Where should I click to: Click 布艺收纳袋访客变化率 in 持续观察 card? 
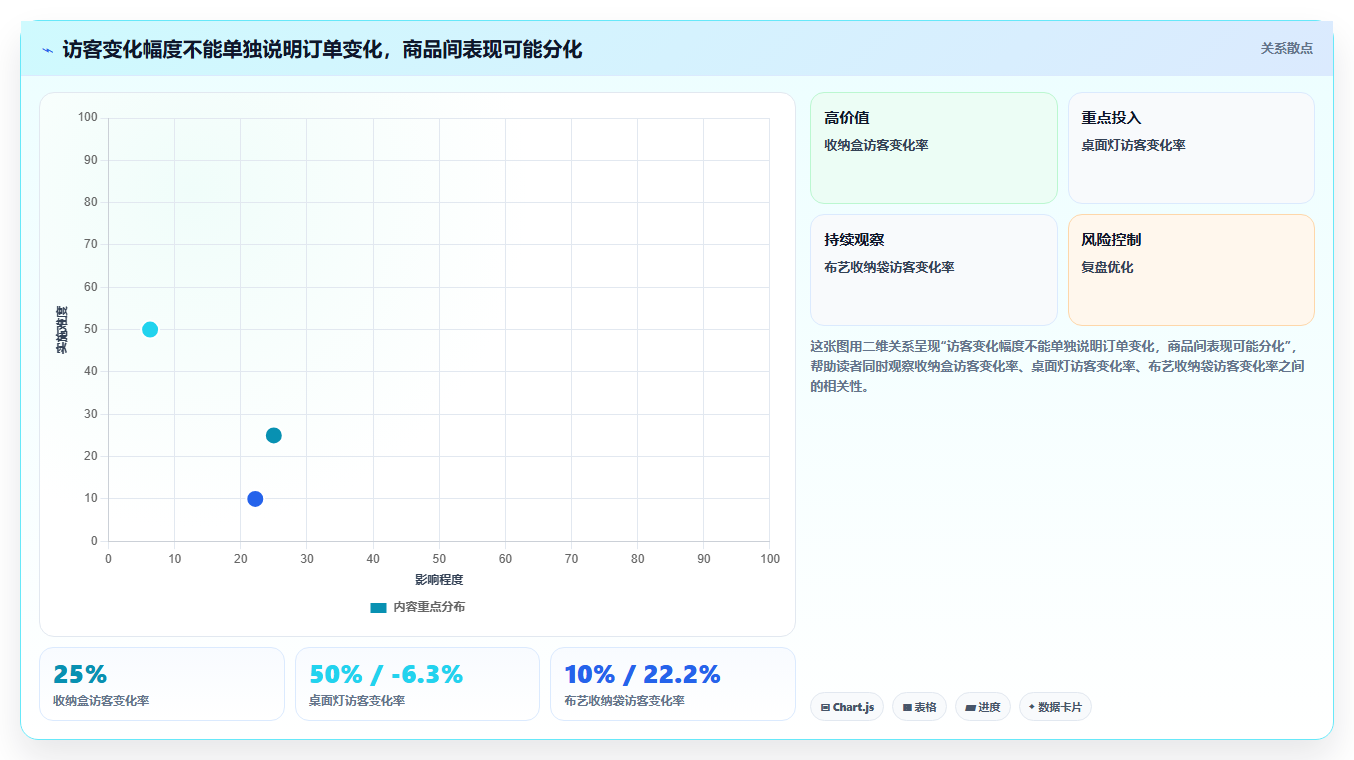click(x=889, y=267)
